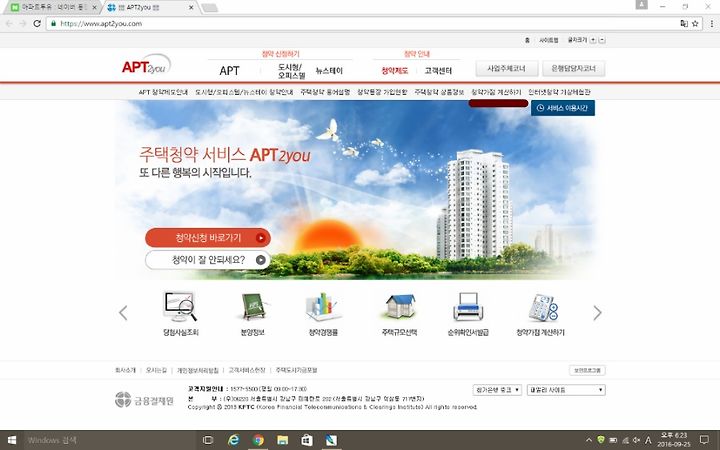
Task: Open the 순위확인서발급 printer icon
Action: (x=468, y=307)
